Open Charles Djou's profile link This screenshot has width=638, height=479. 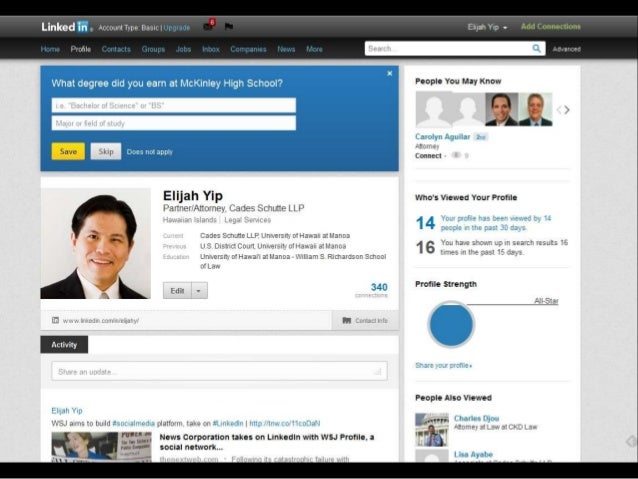[x=476, y=418]
